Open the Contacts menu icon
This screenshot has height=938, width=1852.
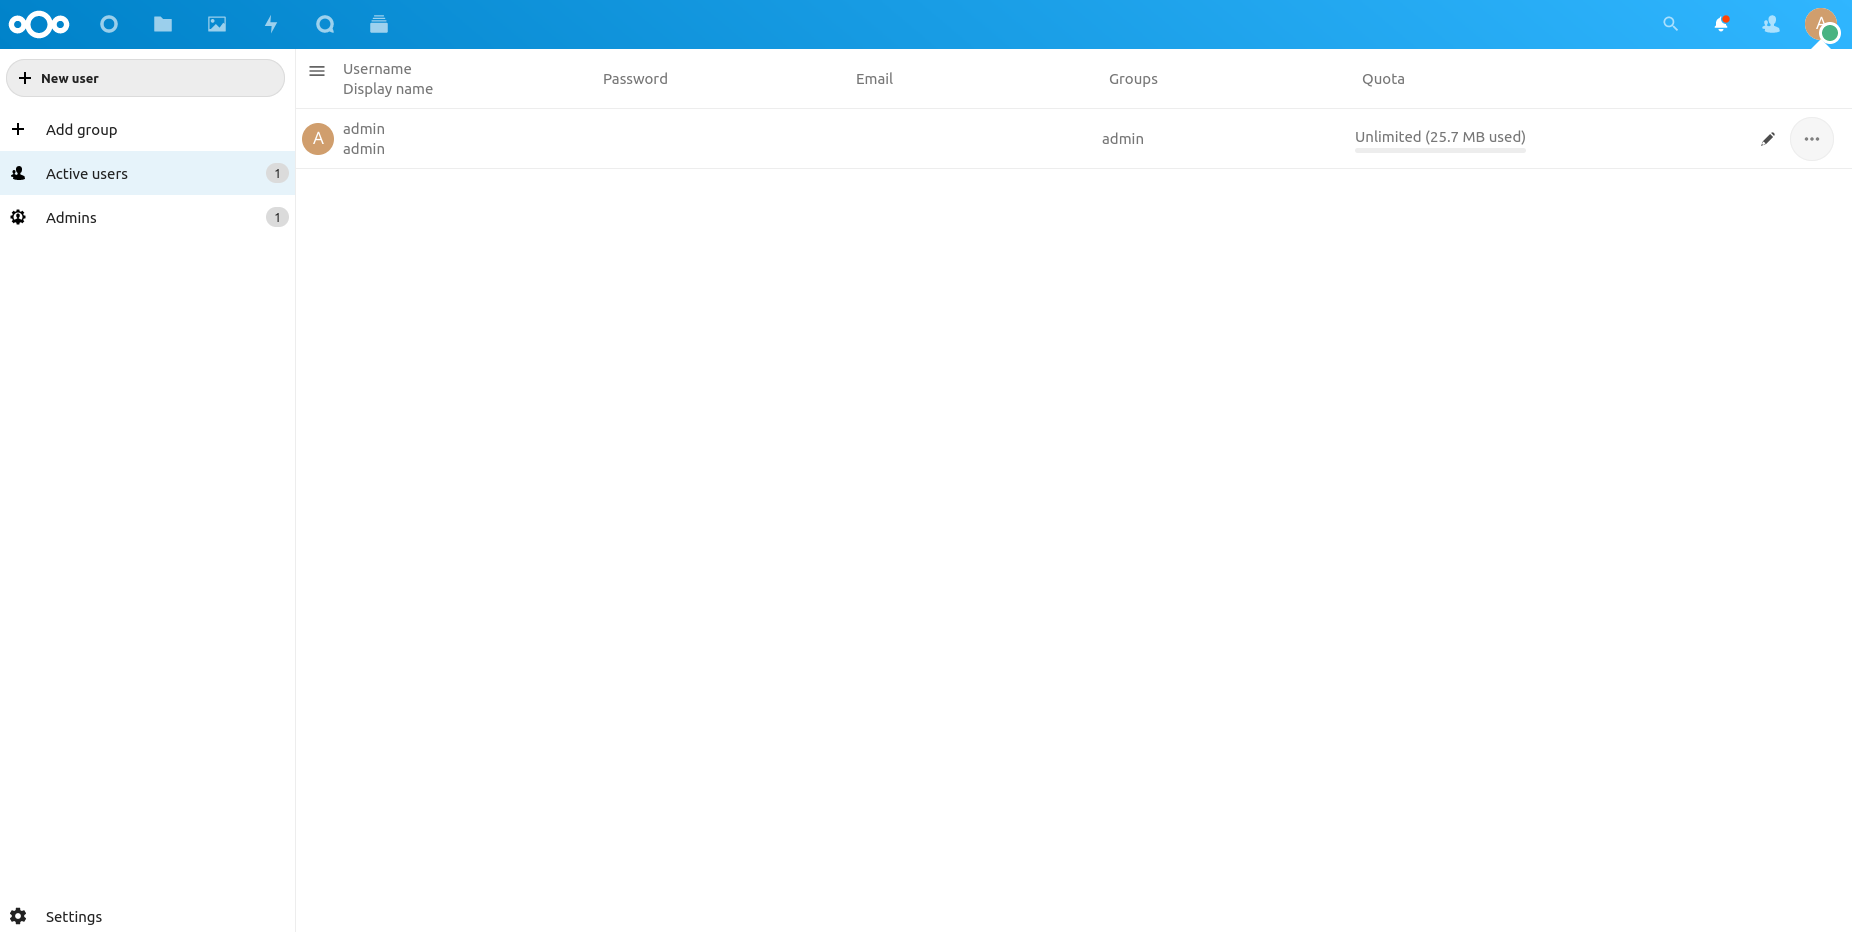point(1770,24)
